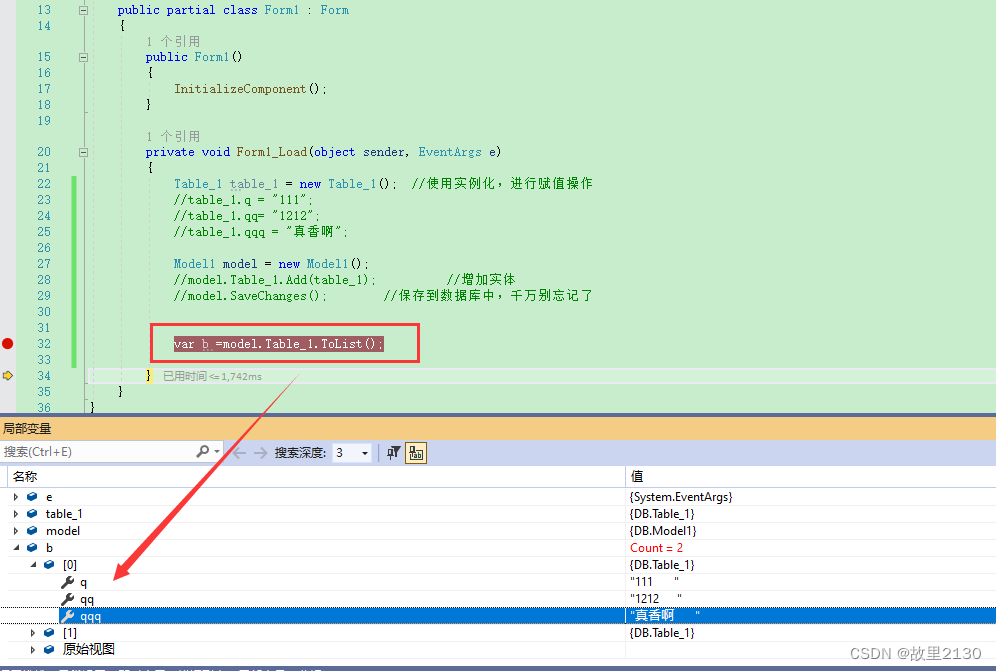Click the object icon next to variable model
Image resolution: width=996 pixels, height=671 pixels.
30,531
